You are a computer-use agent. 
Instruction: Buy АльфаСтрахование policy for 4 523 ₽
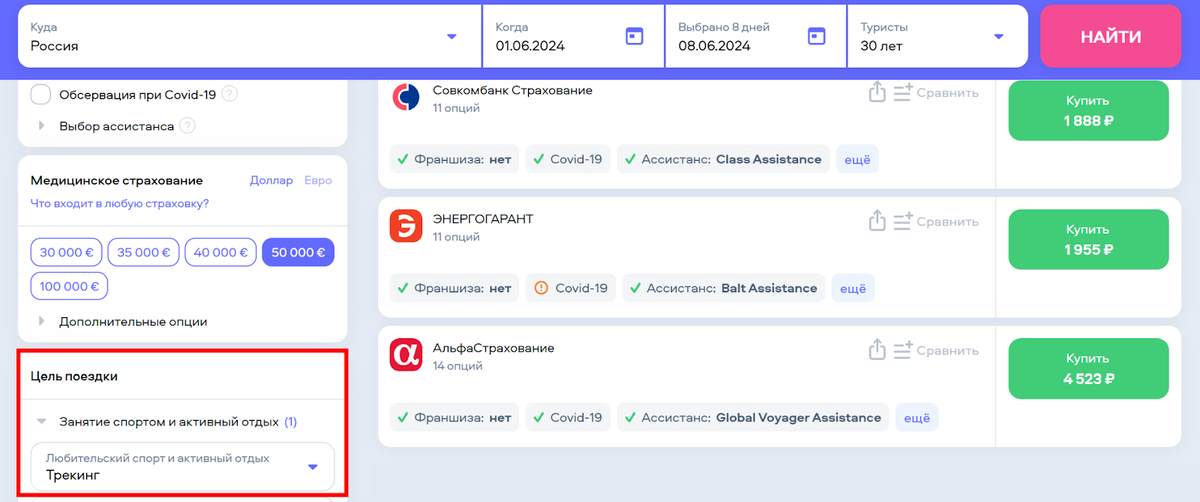point(1088,369)
